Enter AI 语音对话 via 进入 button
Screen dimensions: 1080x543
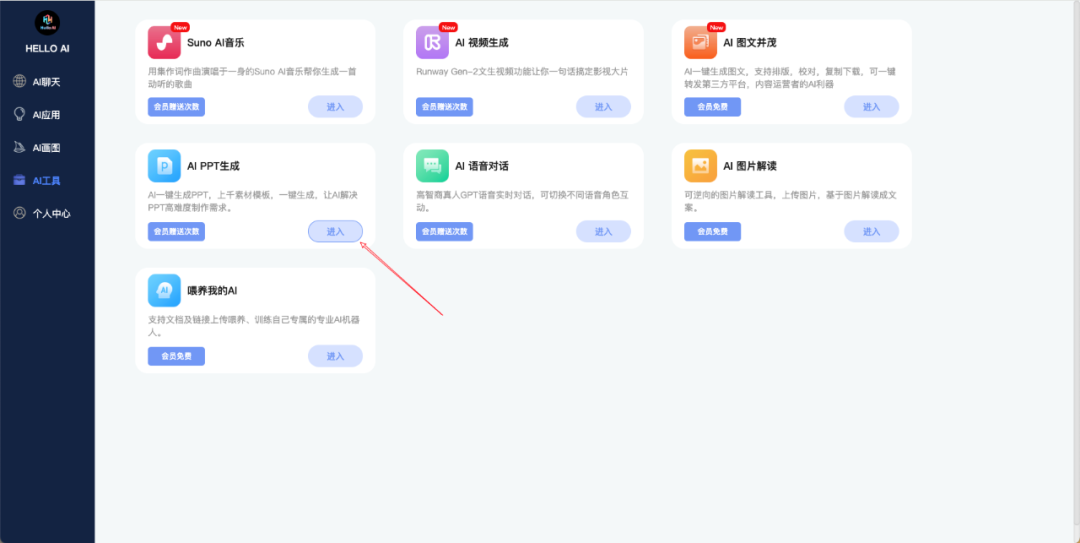click(603, 232)
